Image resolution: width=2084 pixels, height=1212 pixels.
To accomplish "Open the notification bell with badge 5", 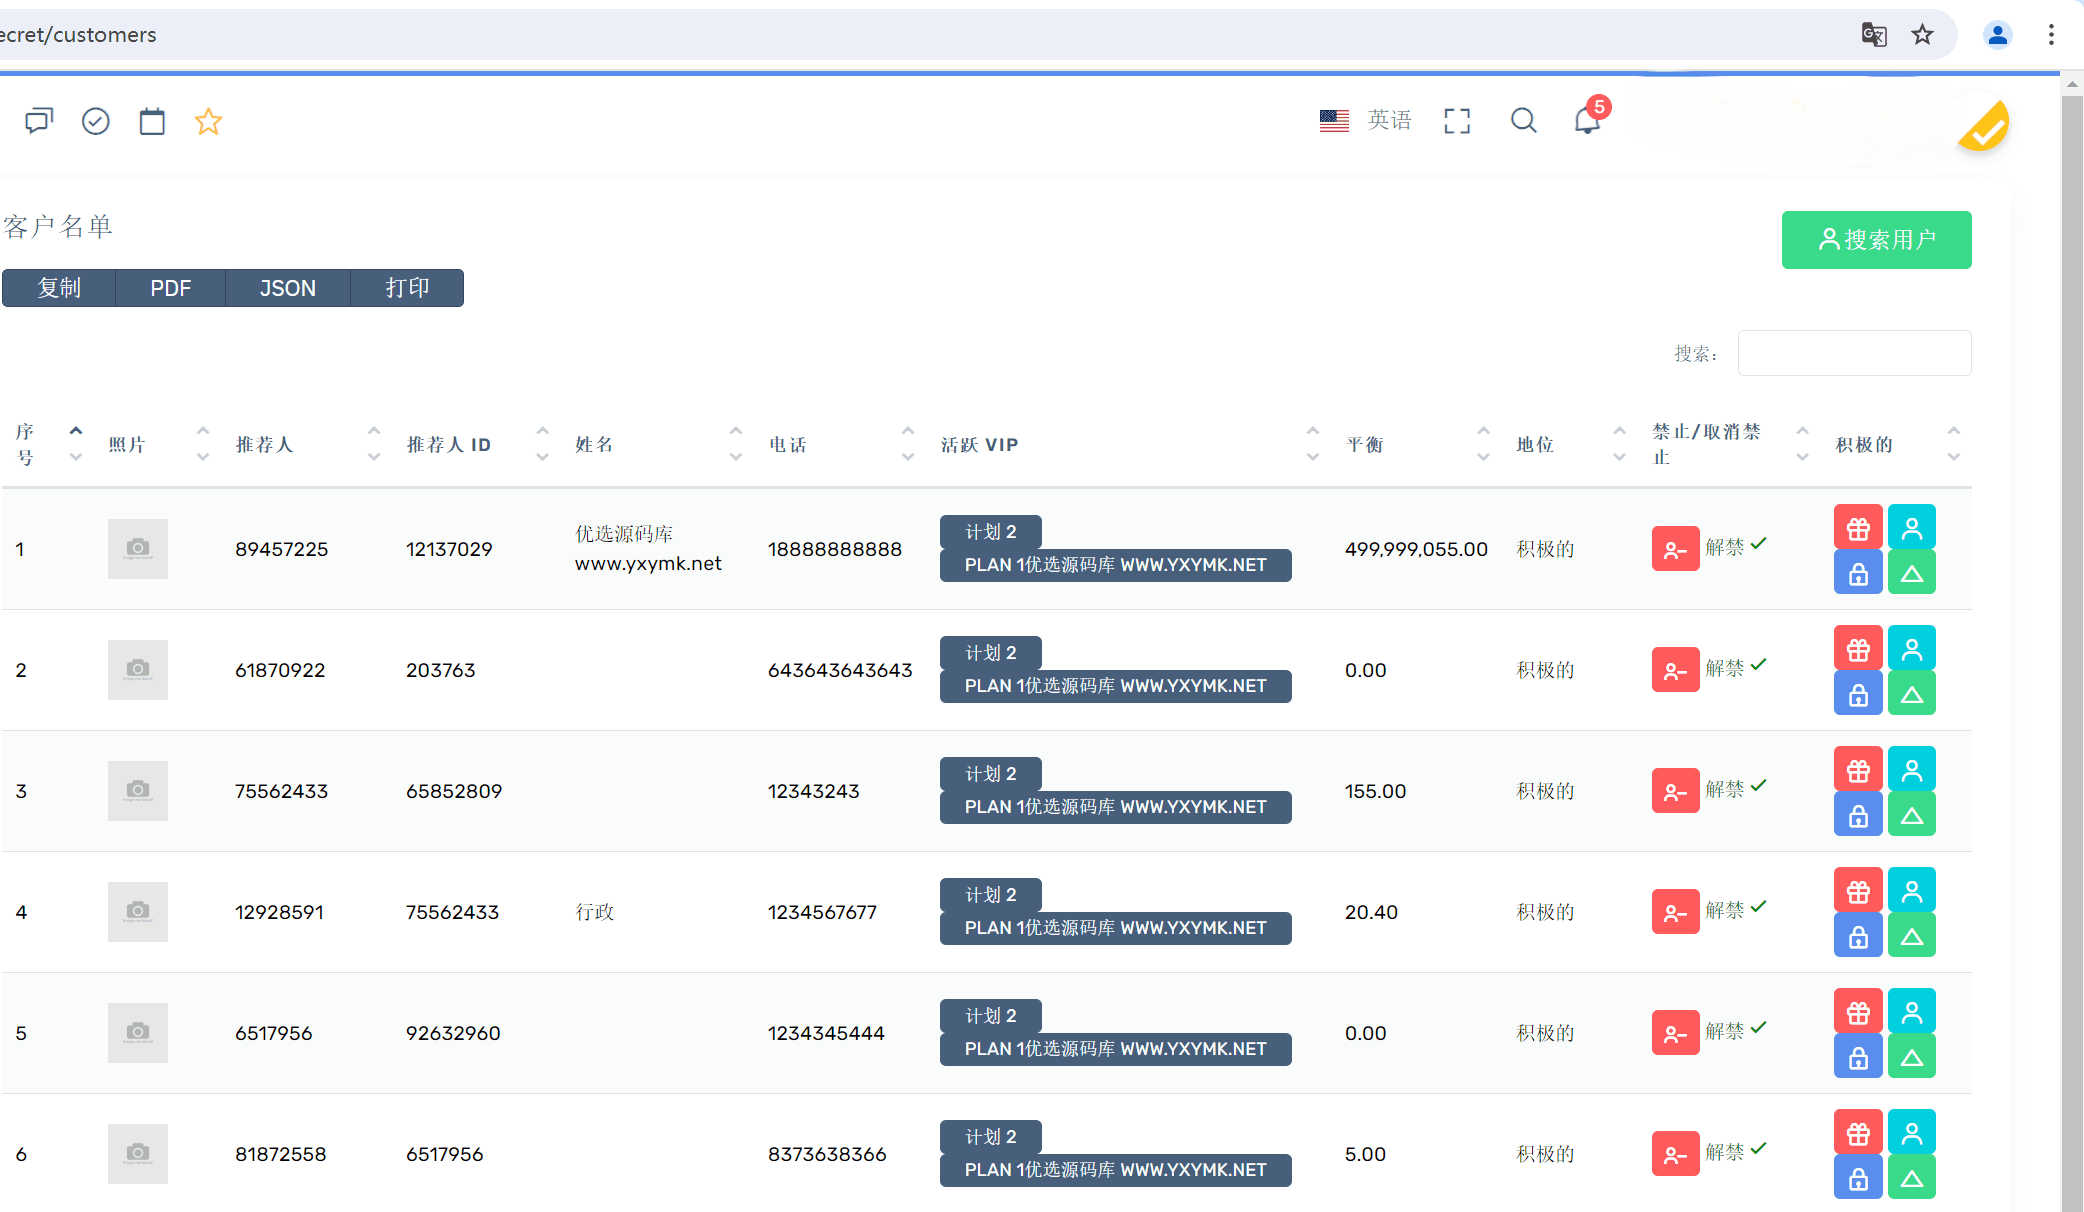I will click(1587, 121).
